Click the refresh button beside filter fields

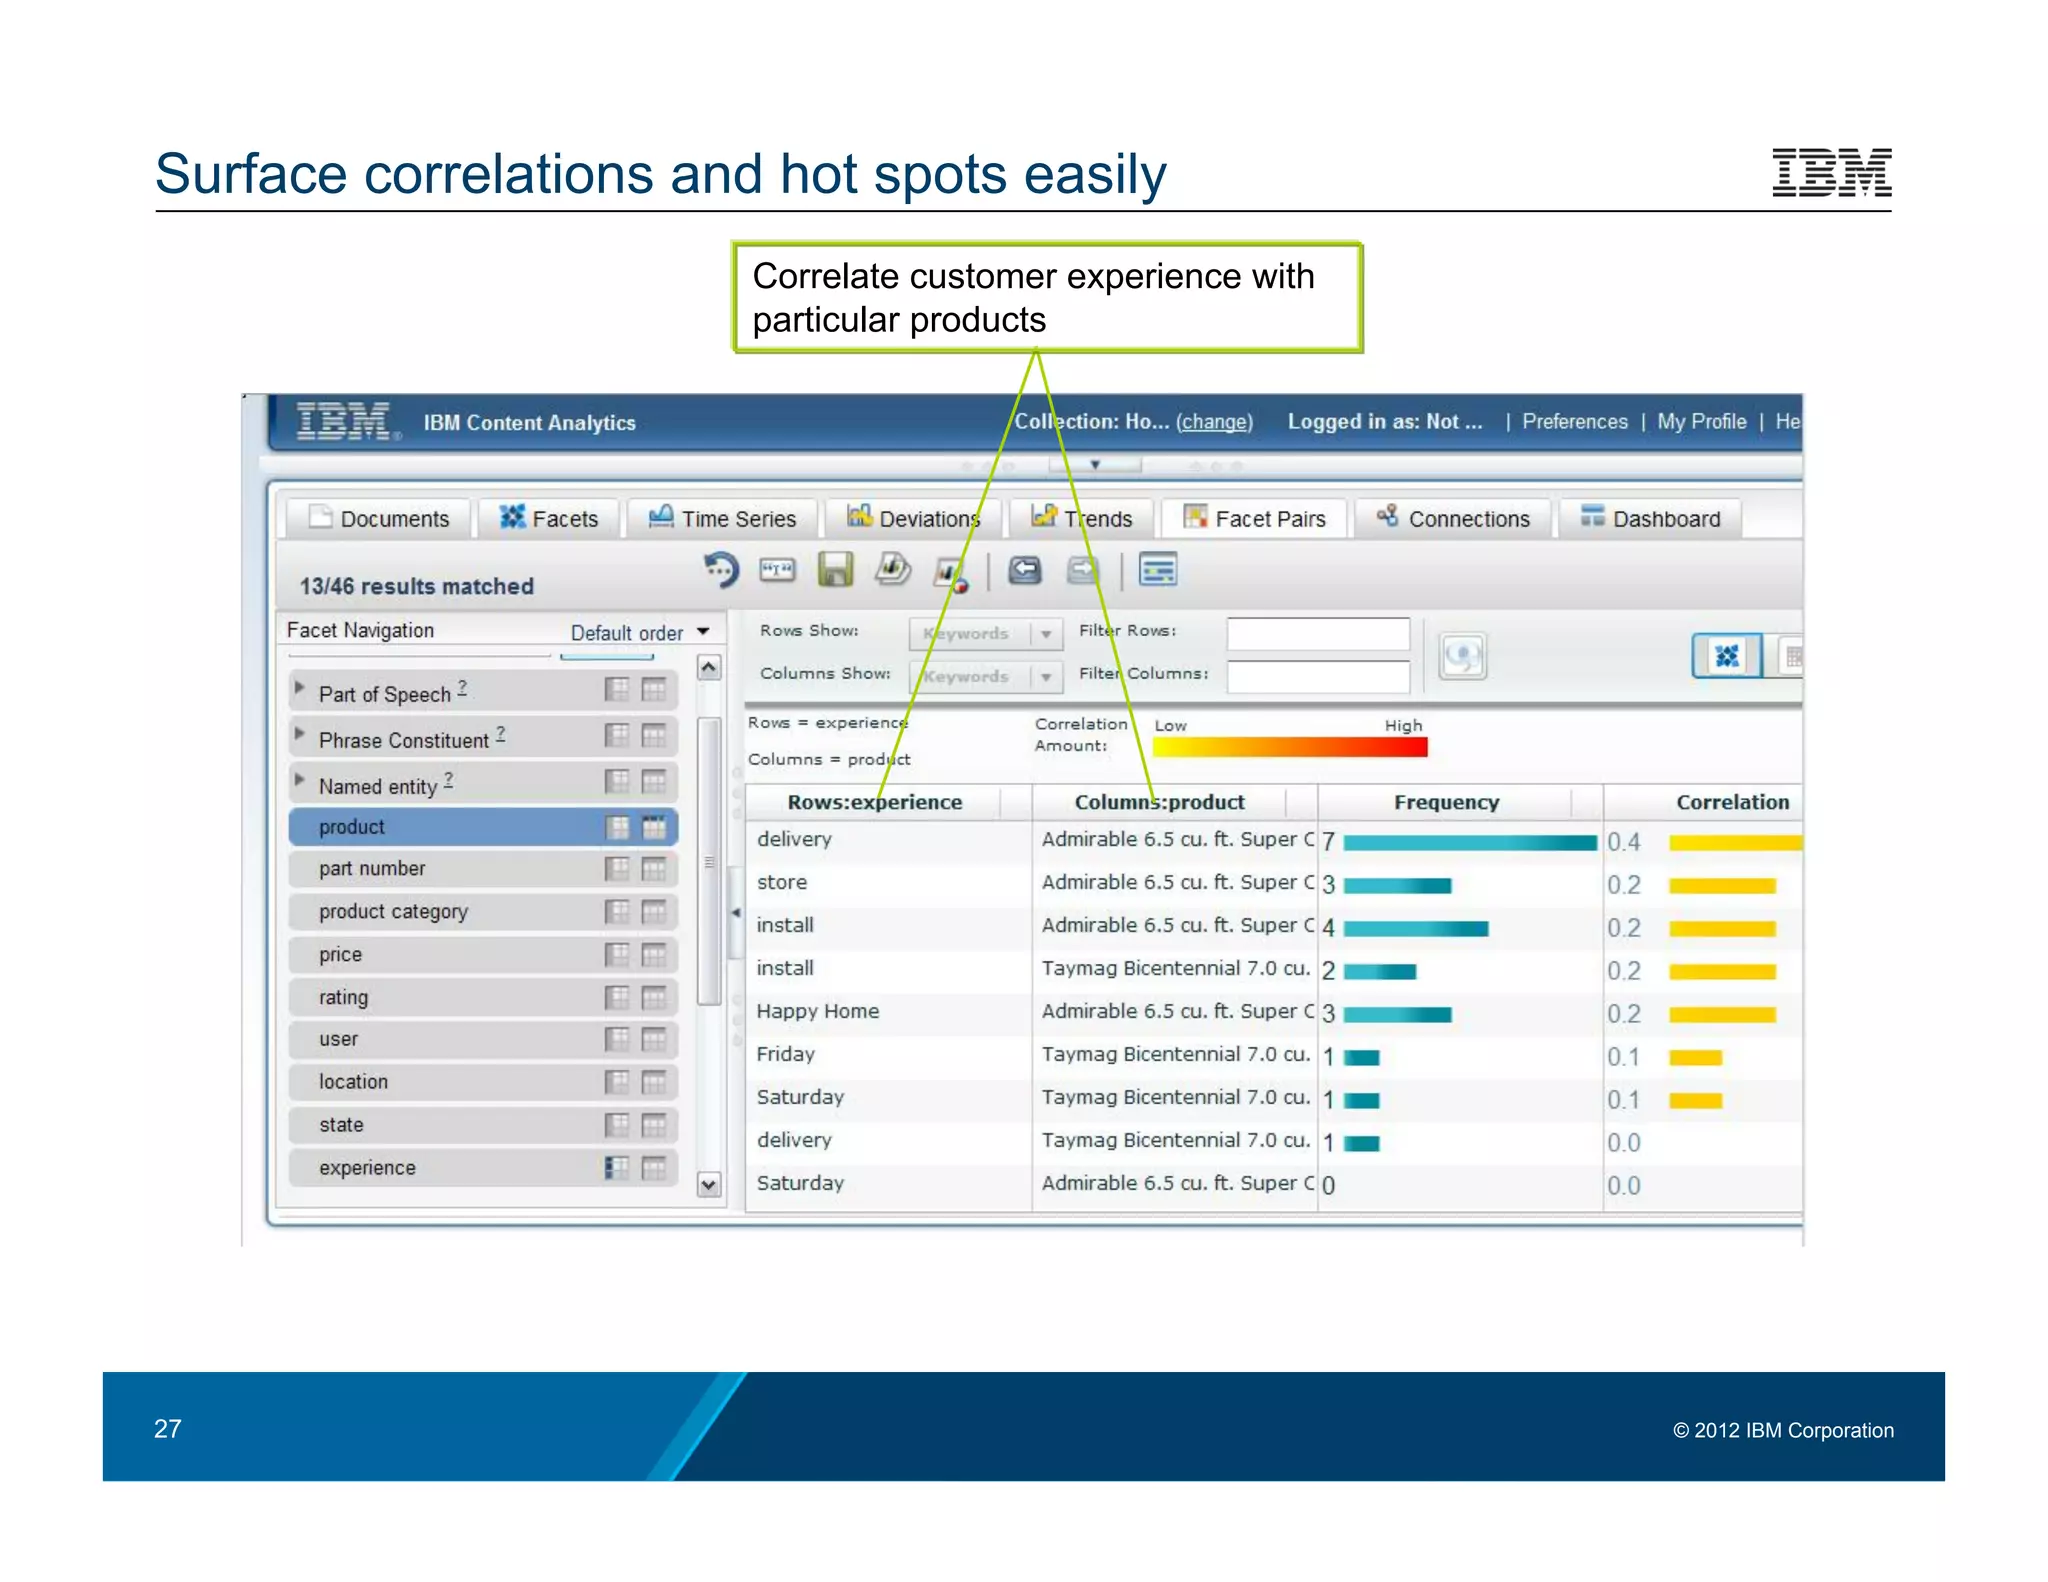tap(1462, 656)
